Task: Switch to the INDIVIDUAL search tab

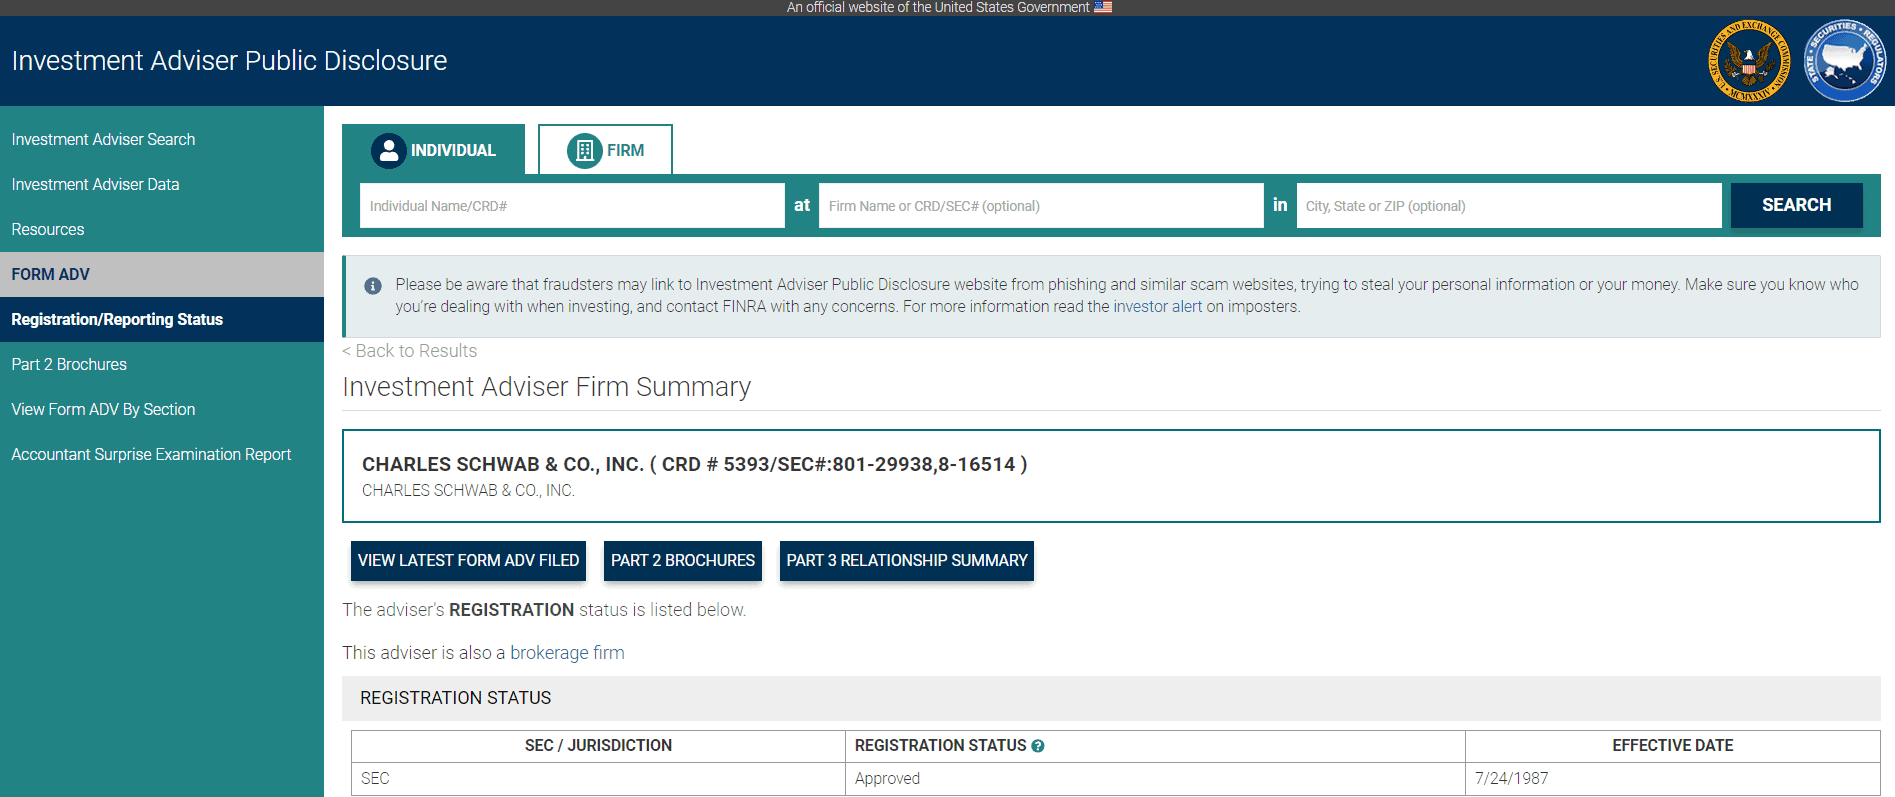Action: click(x=434, y=149)
